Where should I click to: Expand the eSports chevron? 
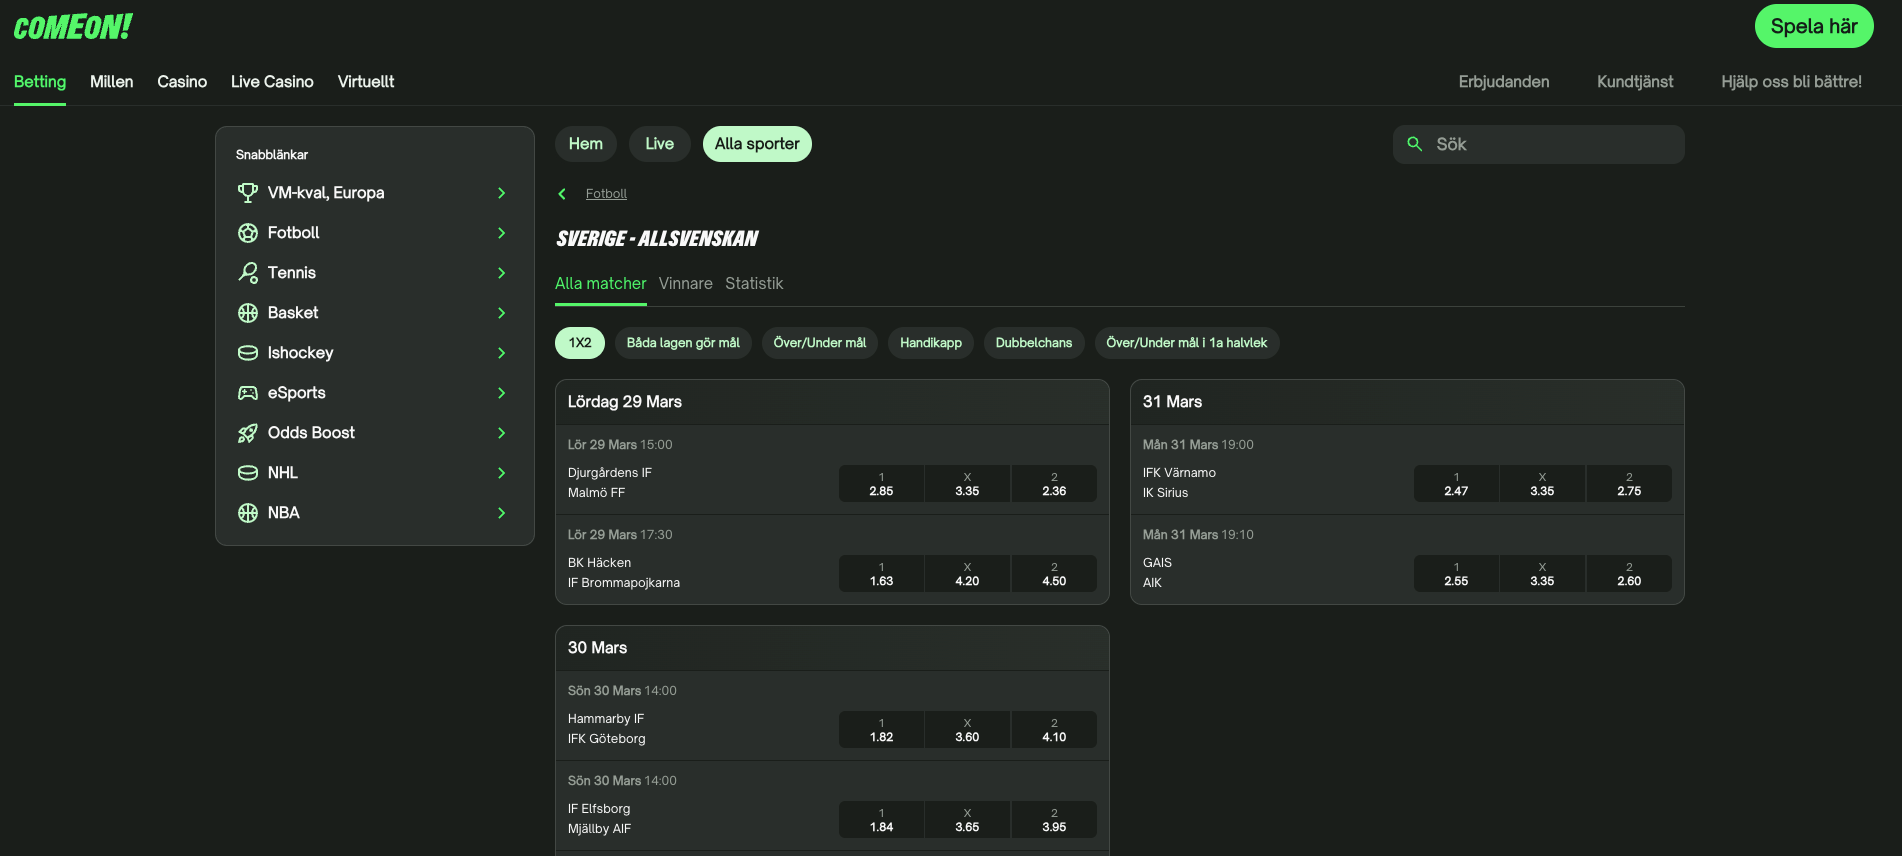point(502,393)
